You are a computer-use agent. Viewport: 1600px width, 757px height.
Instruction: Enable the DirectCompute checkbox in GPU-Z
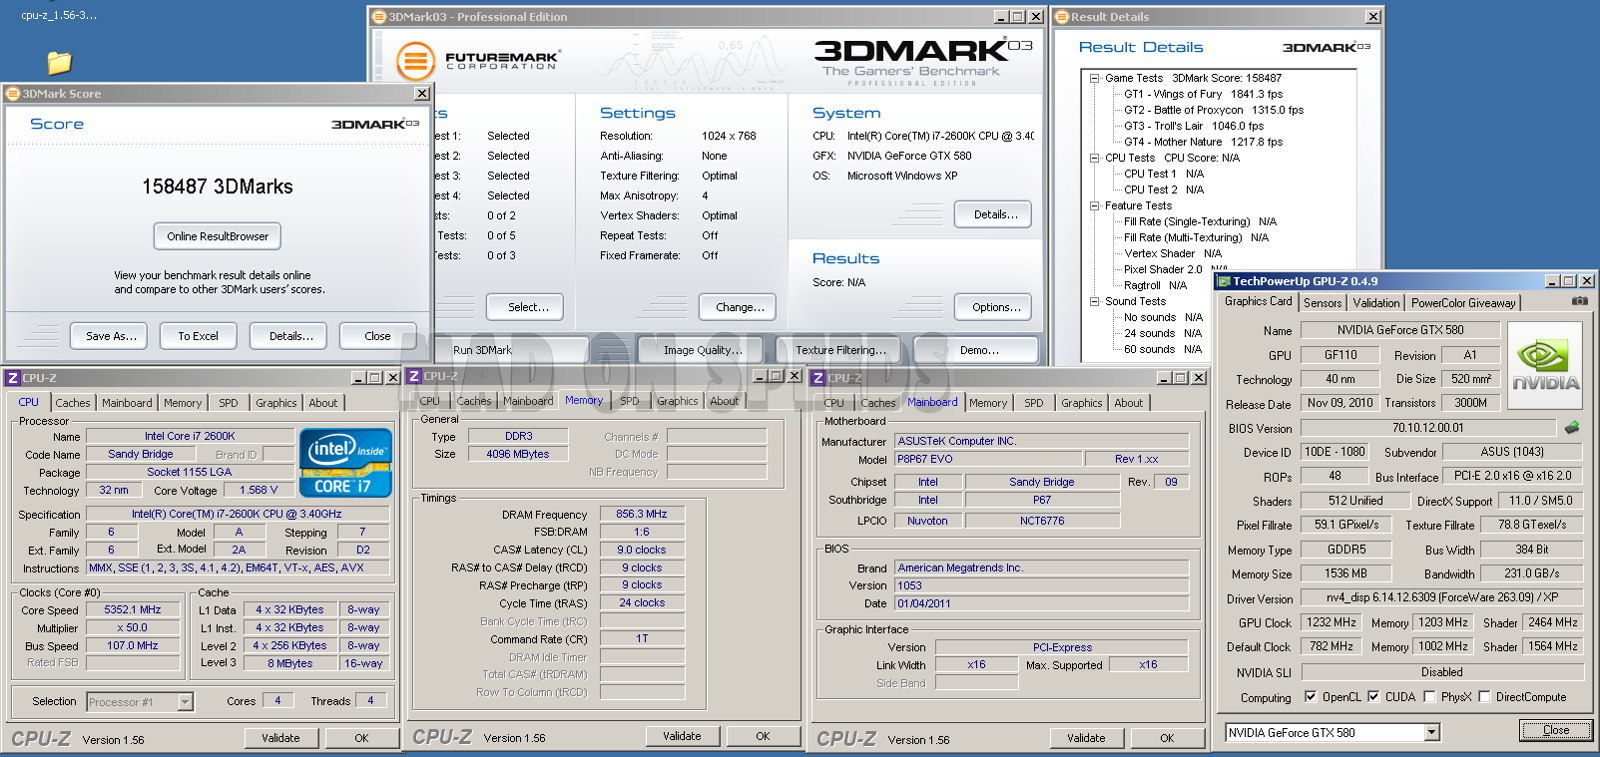[x=1484, y=697]
